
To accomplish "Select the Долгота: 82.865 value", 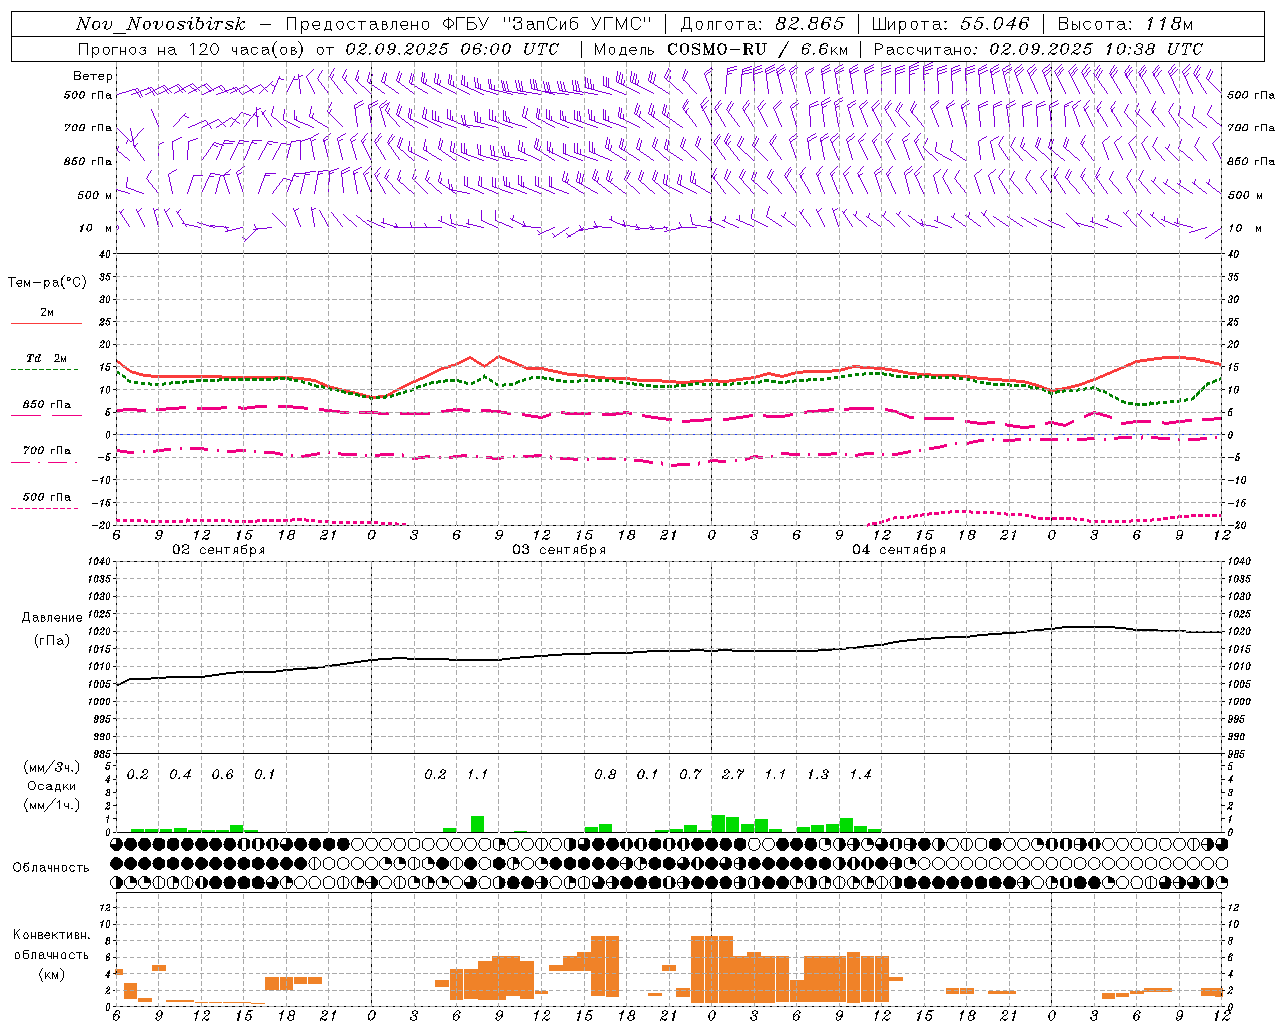I will click(x=762, y=24).
